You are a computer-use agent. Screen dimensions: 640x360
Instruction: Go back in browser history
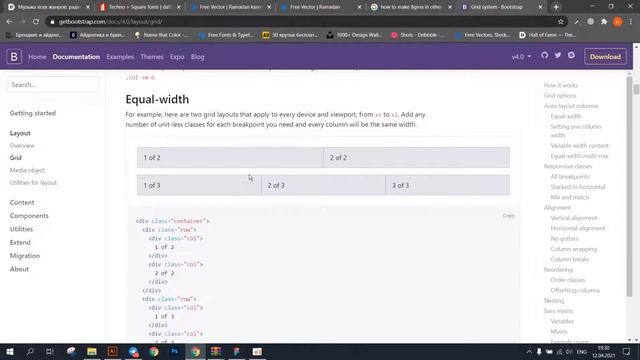9,22
